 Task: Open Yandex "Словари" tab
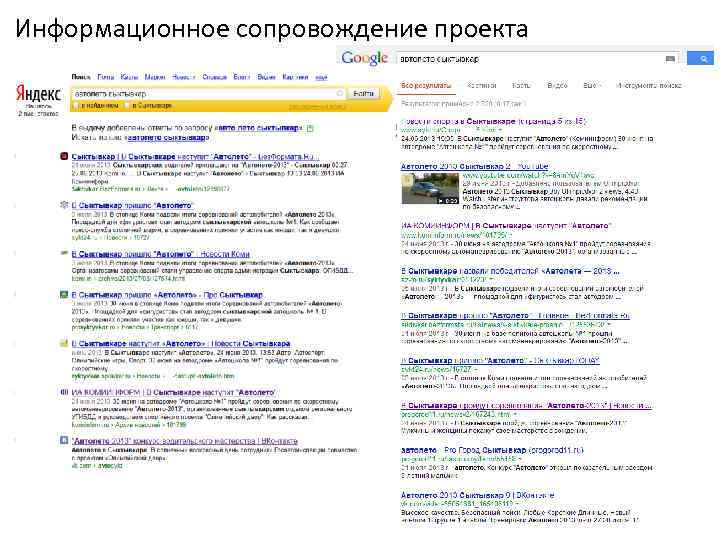tap(214, 77)
